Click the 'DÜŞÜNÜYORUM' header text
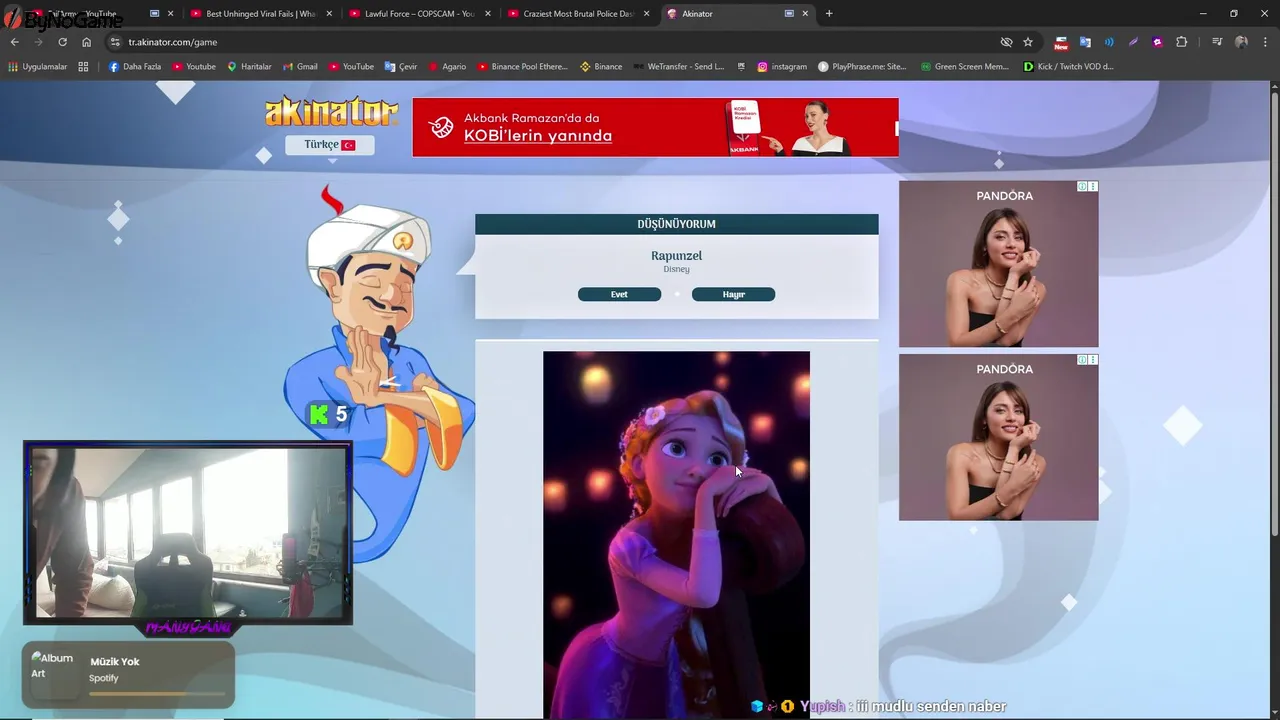The width and height of the screenshot is (1280, 720). click(x=676, y=224)
